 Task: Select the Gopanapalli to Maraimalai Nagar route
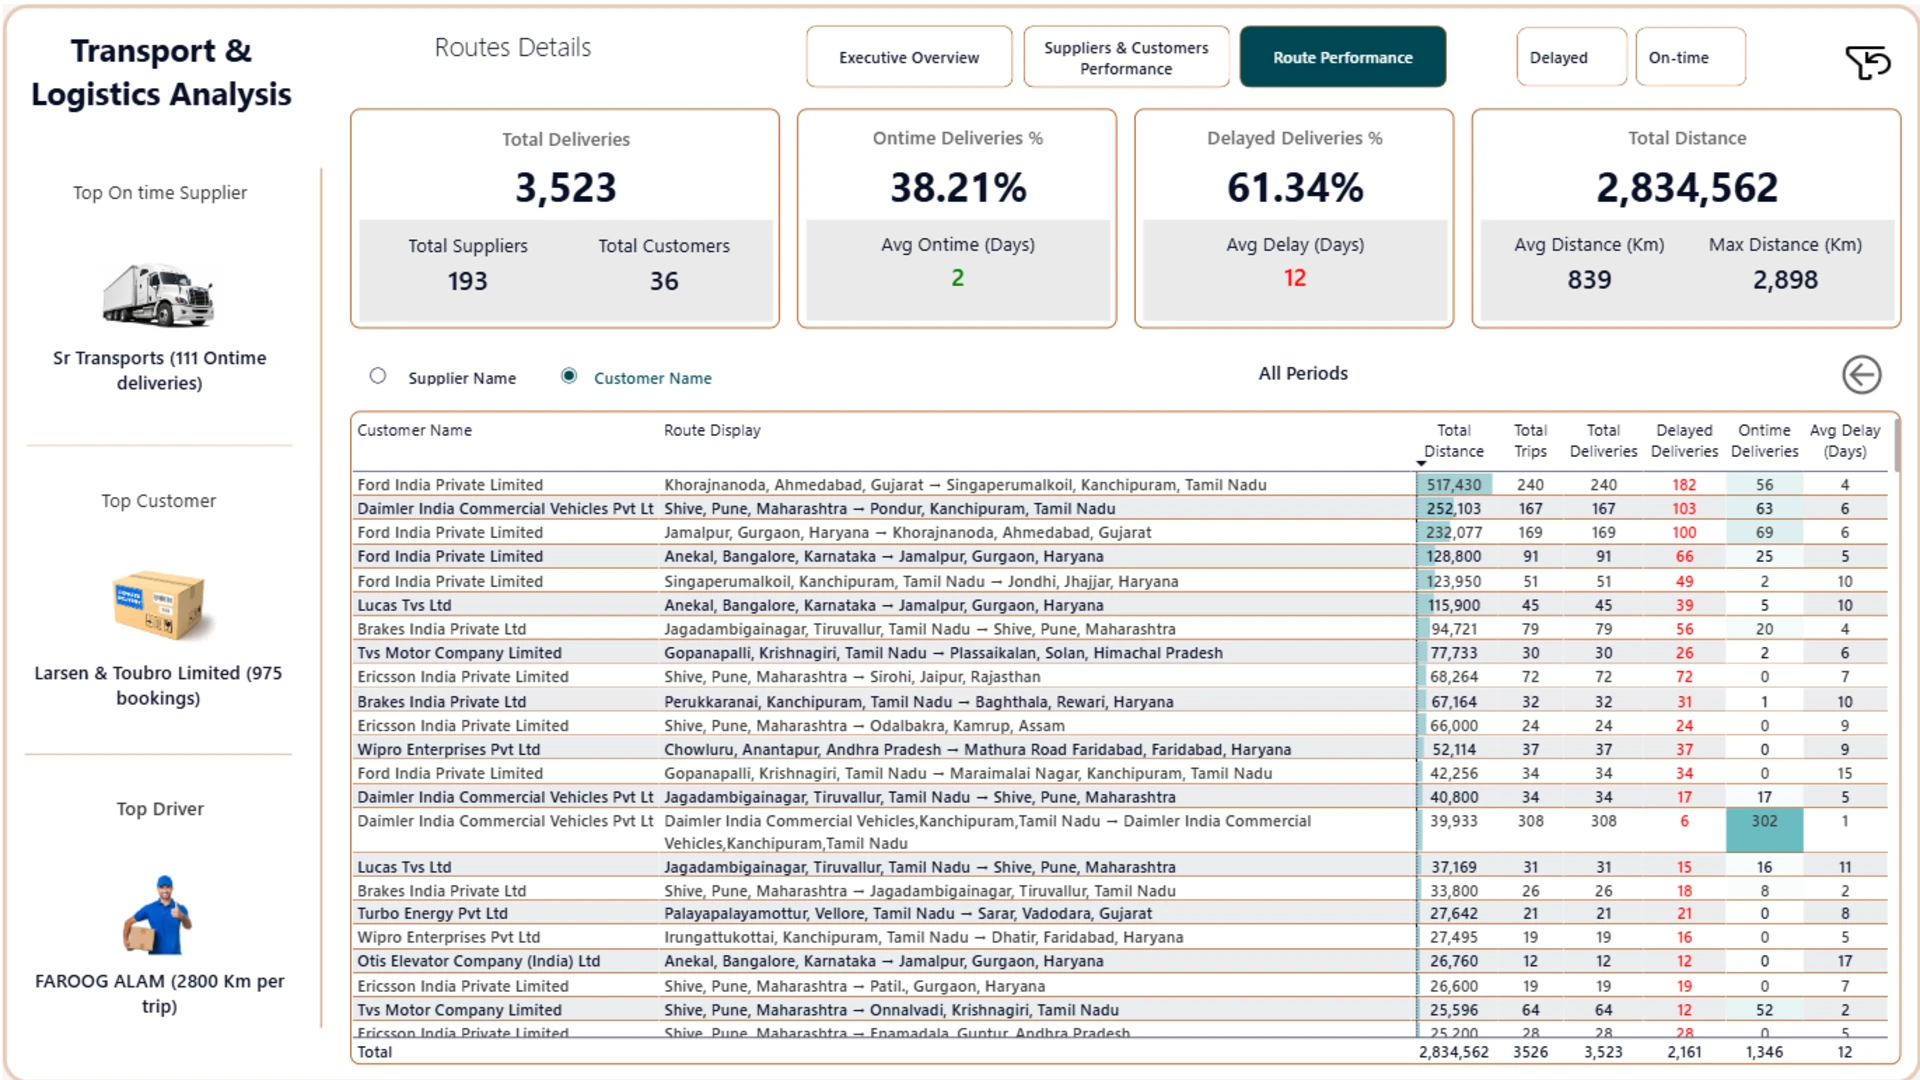click(x=1120, y=774)
